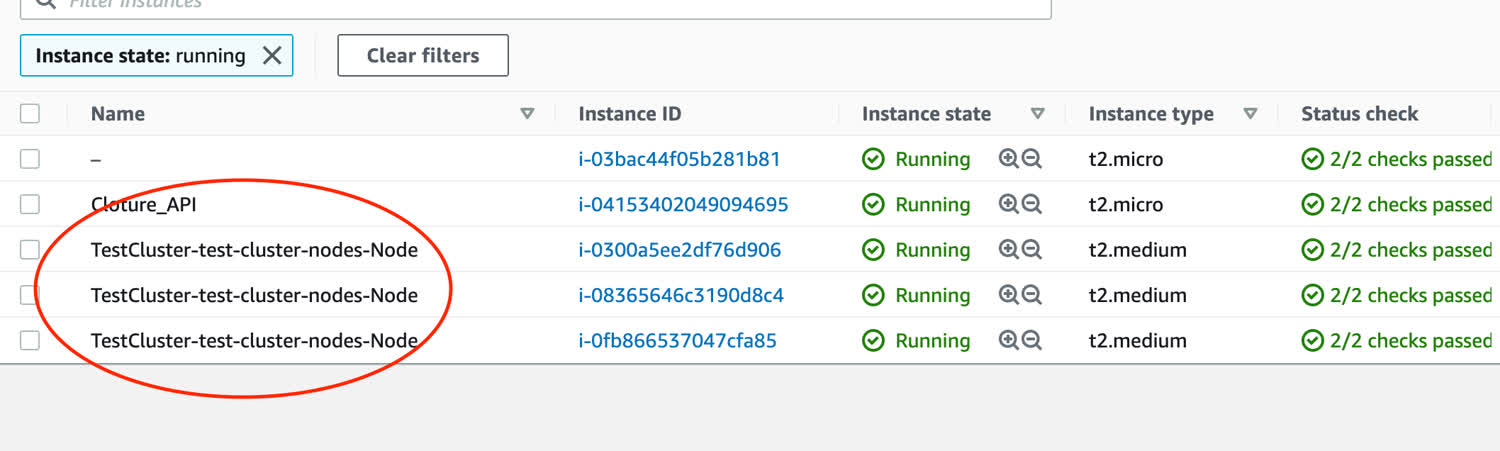
Task: Click zoom-out filter icon for i-0300a5ee2df76d906
Action: tap(1032, 250)
